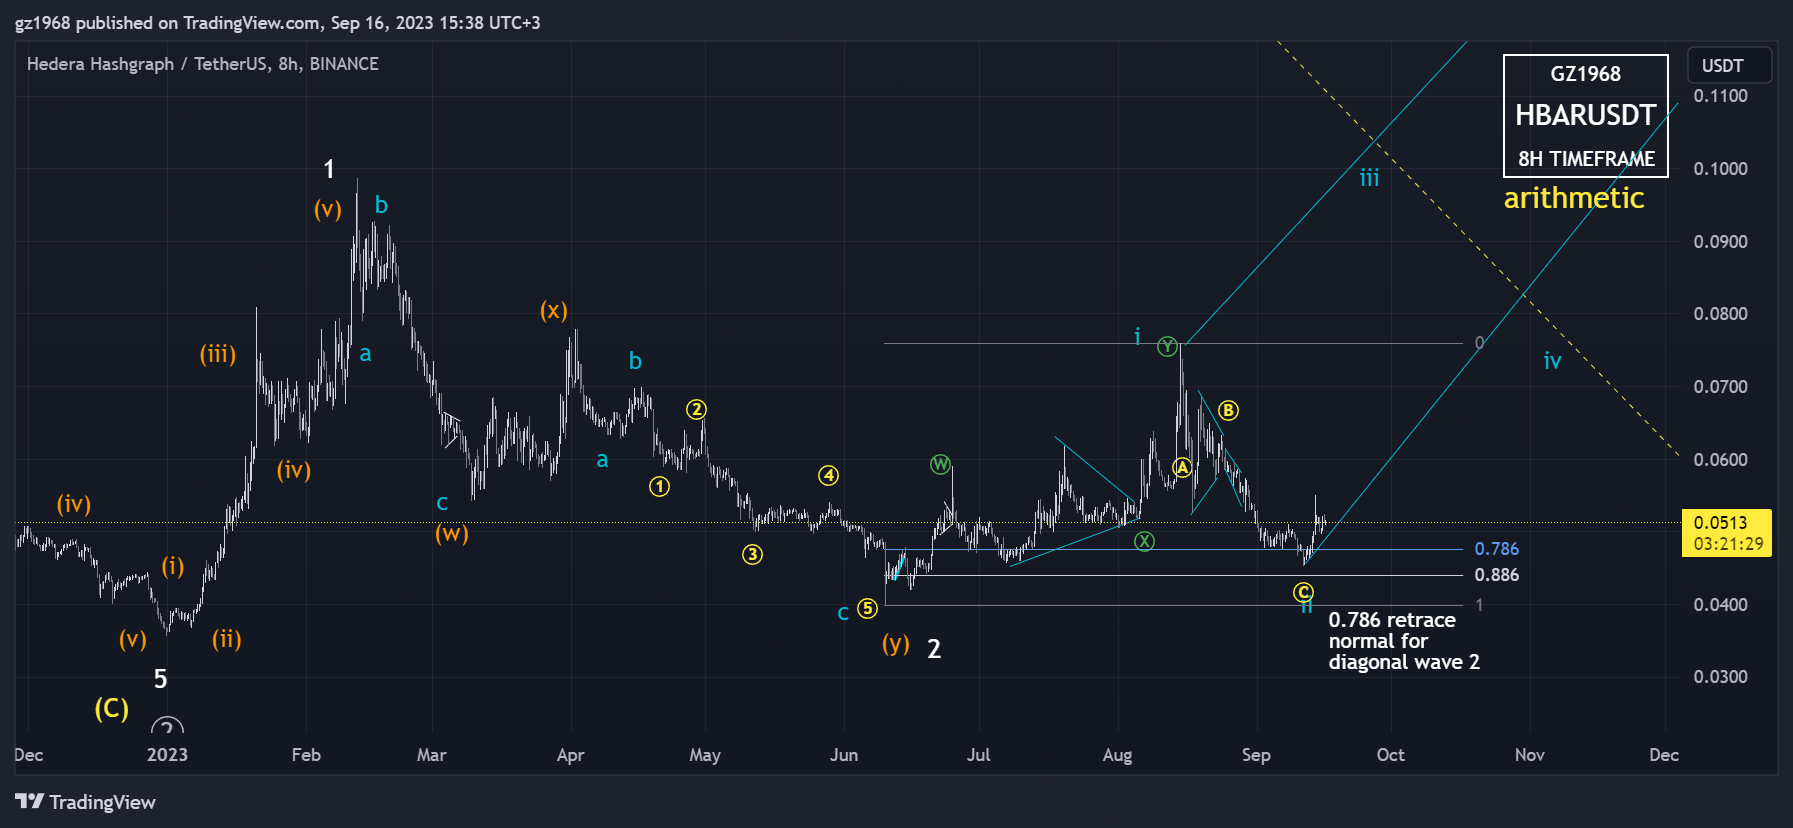Click the yellow (C) wave label
This screenshot has width=1793, height=828.
112,709
